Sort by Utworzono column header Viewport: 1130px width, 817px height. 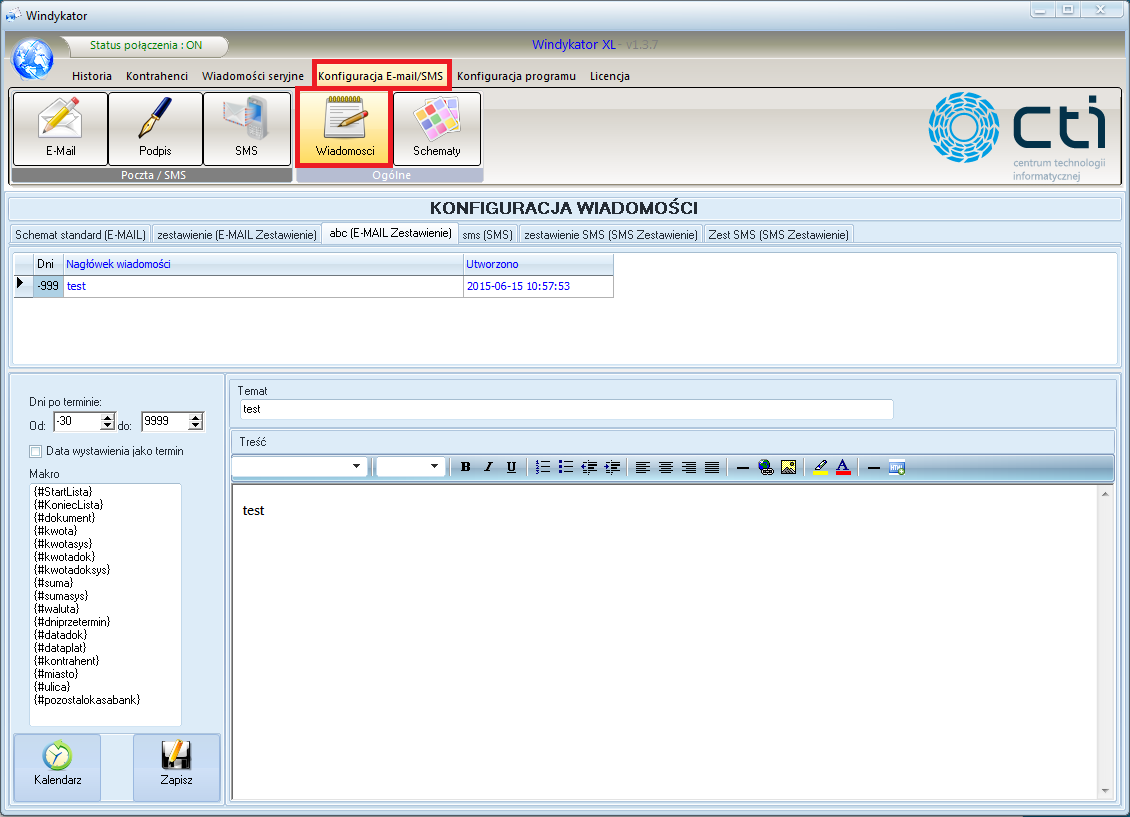click(538, 264)
